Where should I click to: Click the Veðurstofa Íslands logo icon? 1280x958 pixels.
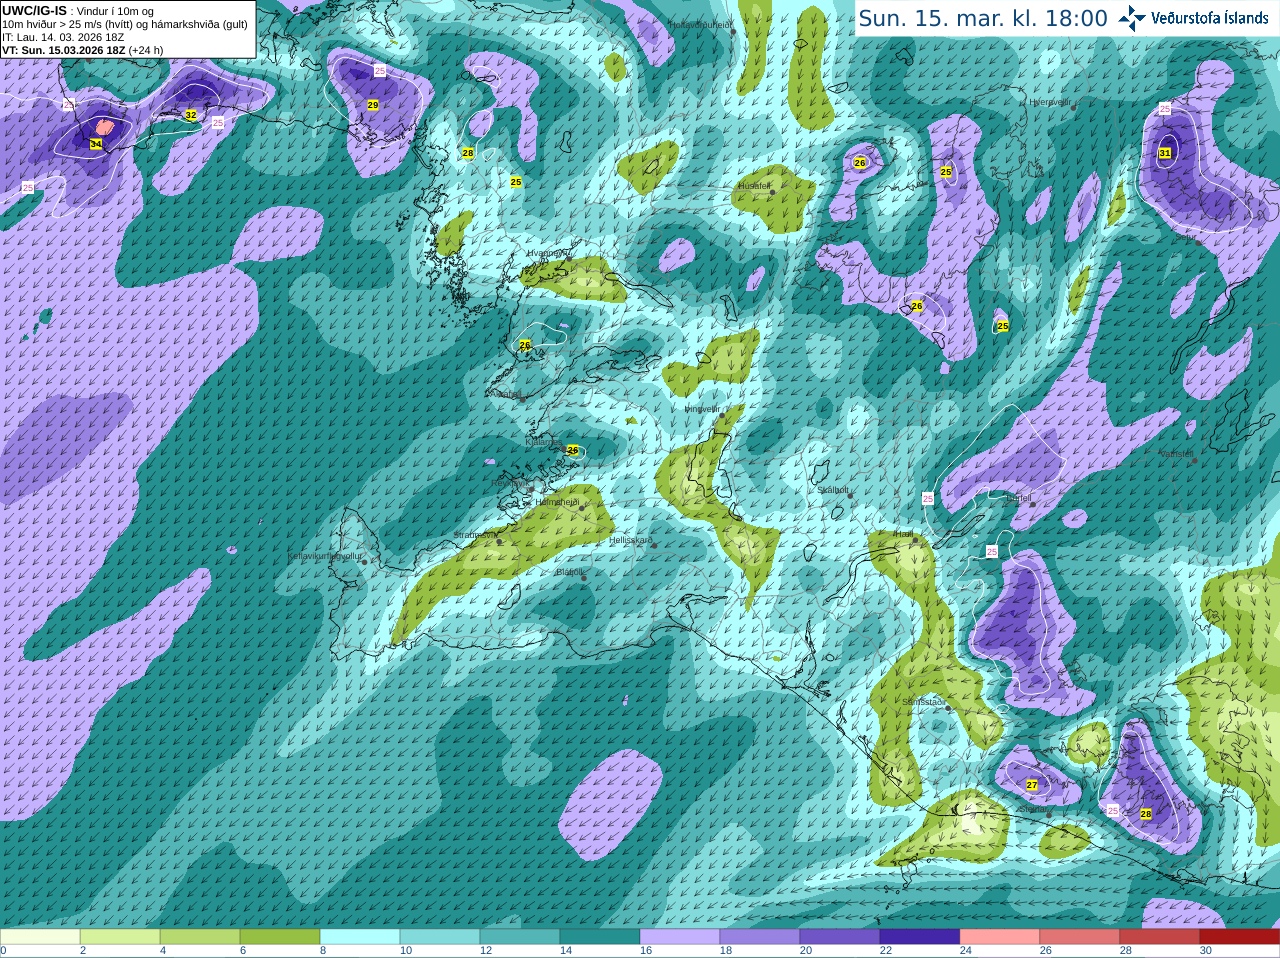point(1132,17)
